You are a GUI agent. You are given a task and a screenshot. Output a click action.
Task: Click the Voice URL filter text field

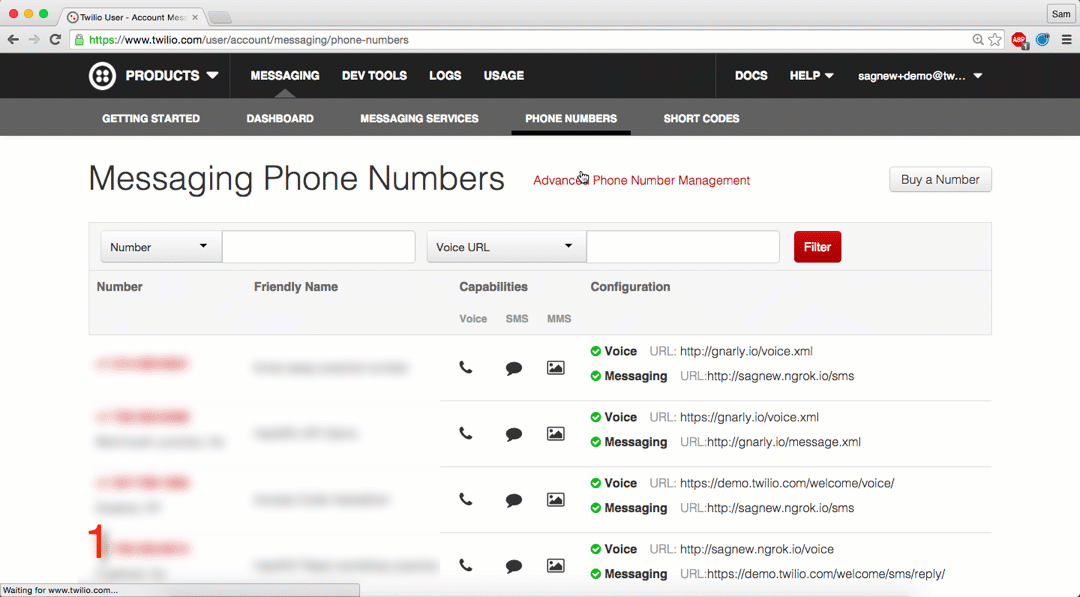point(683,247)
